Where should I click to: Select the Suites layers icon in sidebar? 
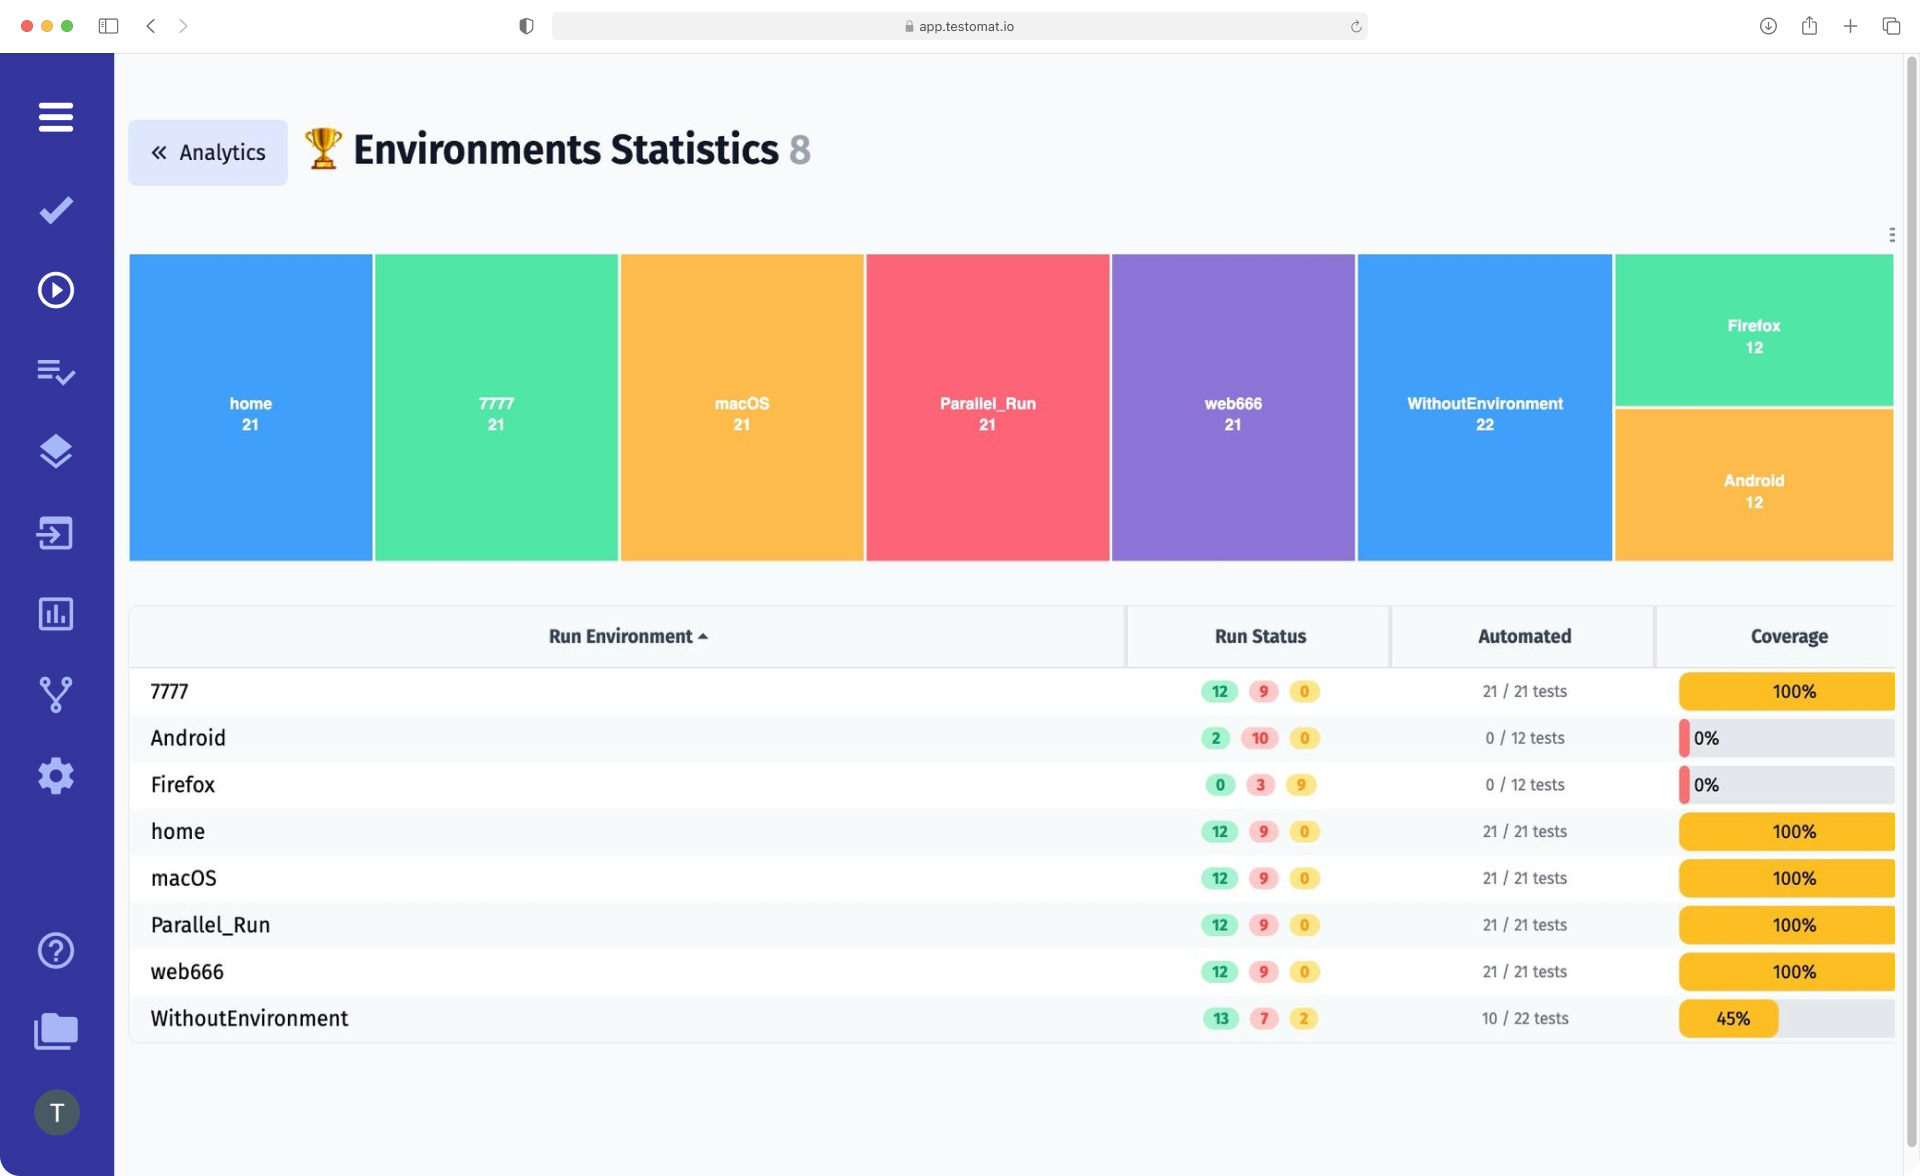56,452
